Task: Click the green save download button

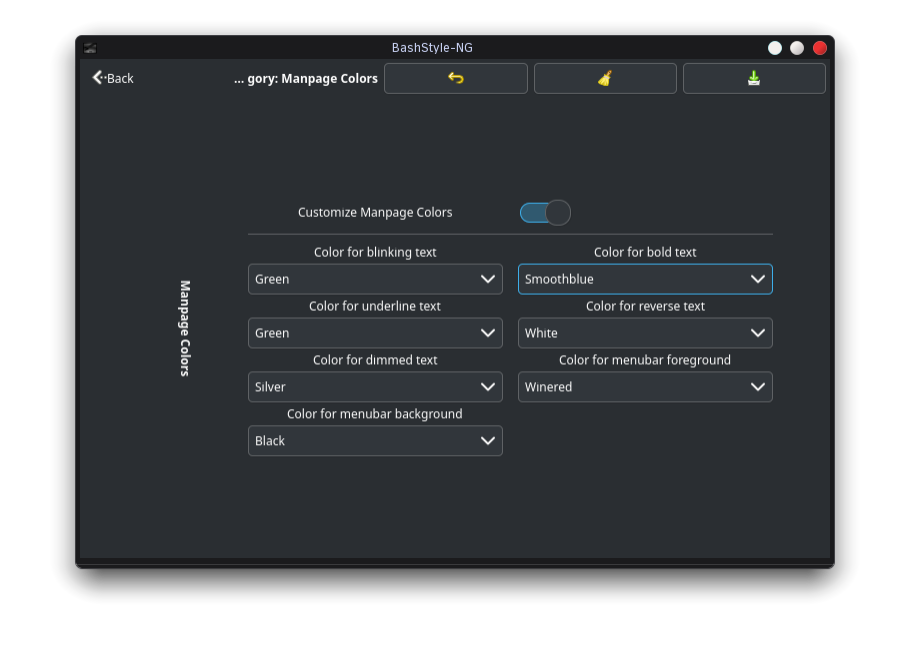Action: (754, 78)
